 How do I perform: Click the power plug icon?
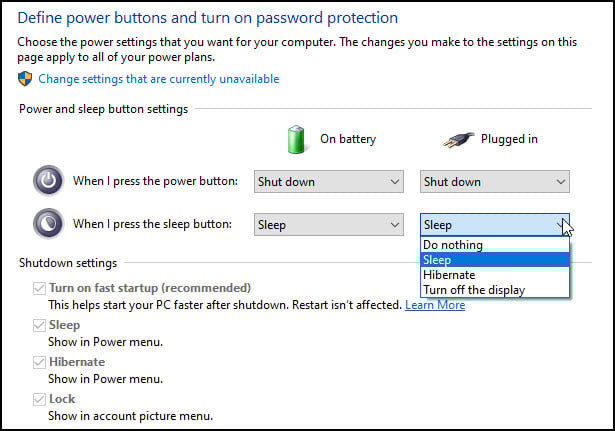(458, 140)
